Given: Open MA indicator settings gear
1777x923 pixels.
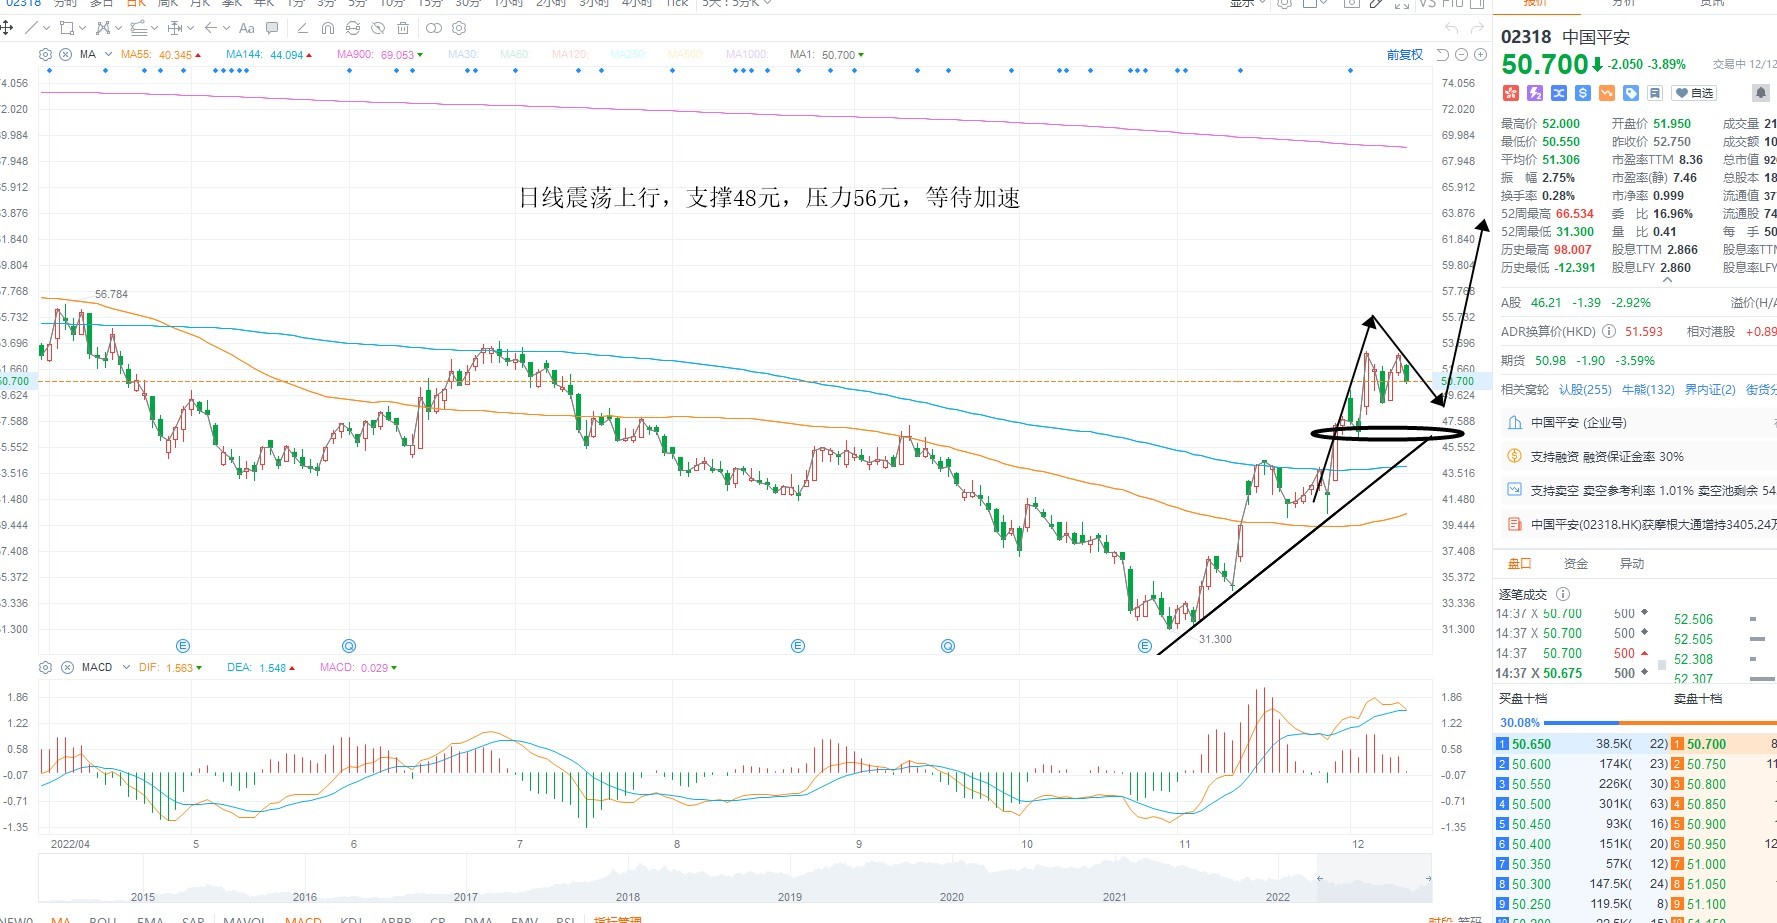Looking at the screenshot, I should click(x=45, y=54).
